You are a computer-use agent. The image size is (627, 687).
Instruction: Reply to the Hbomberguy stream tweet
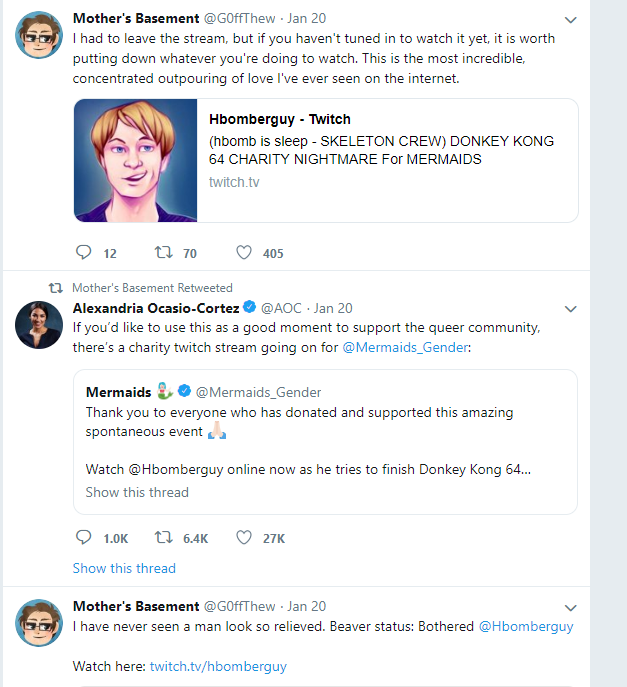click(x=83, y=252)
